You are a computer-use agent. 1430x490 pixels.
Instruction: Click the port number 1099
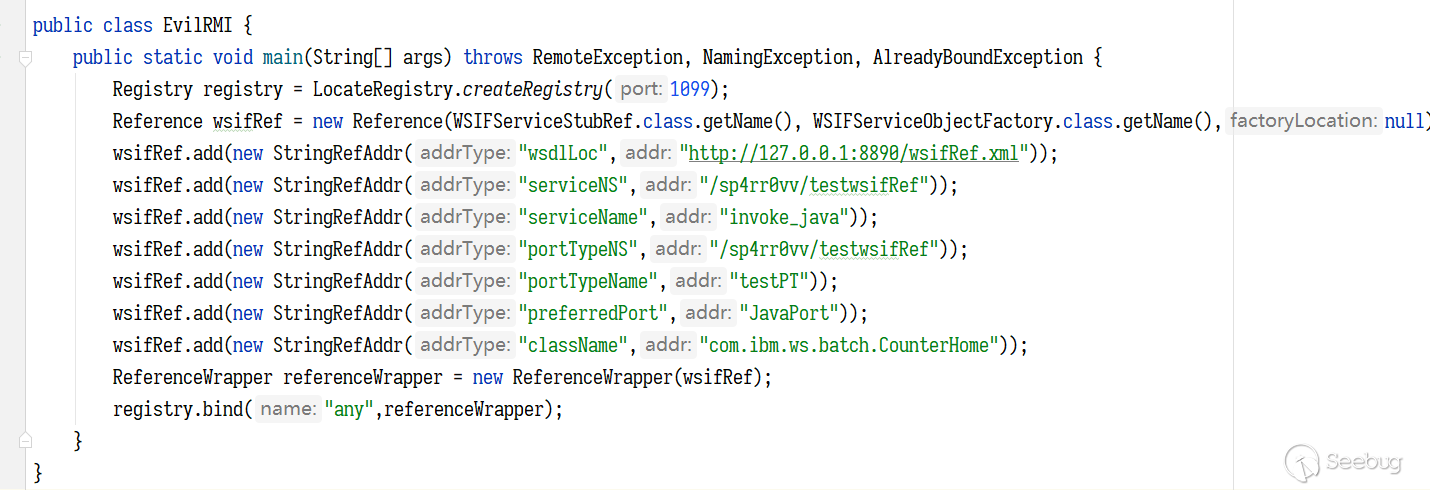(689, 89)
